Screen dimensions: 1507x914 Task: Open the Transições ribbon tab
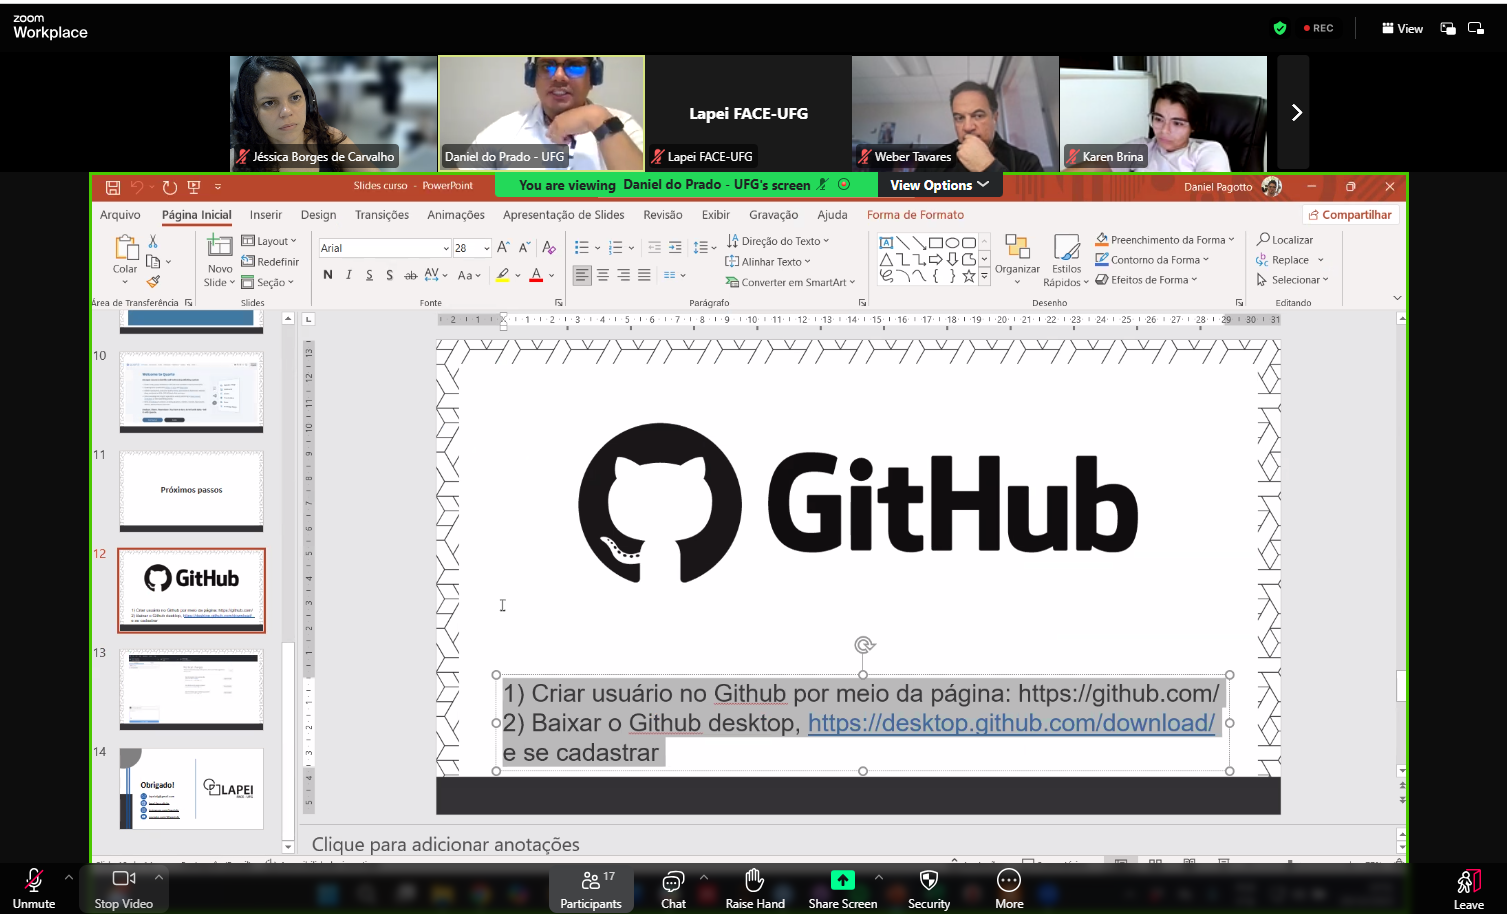(381, 215)
